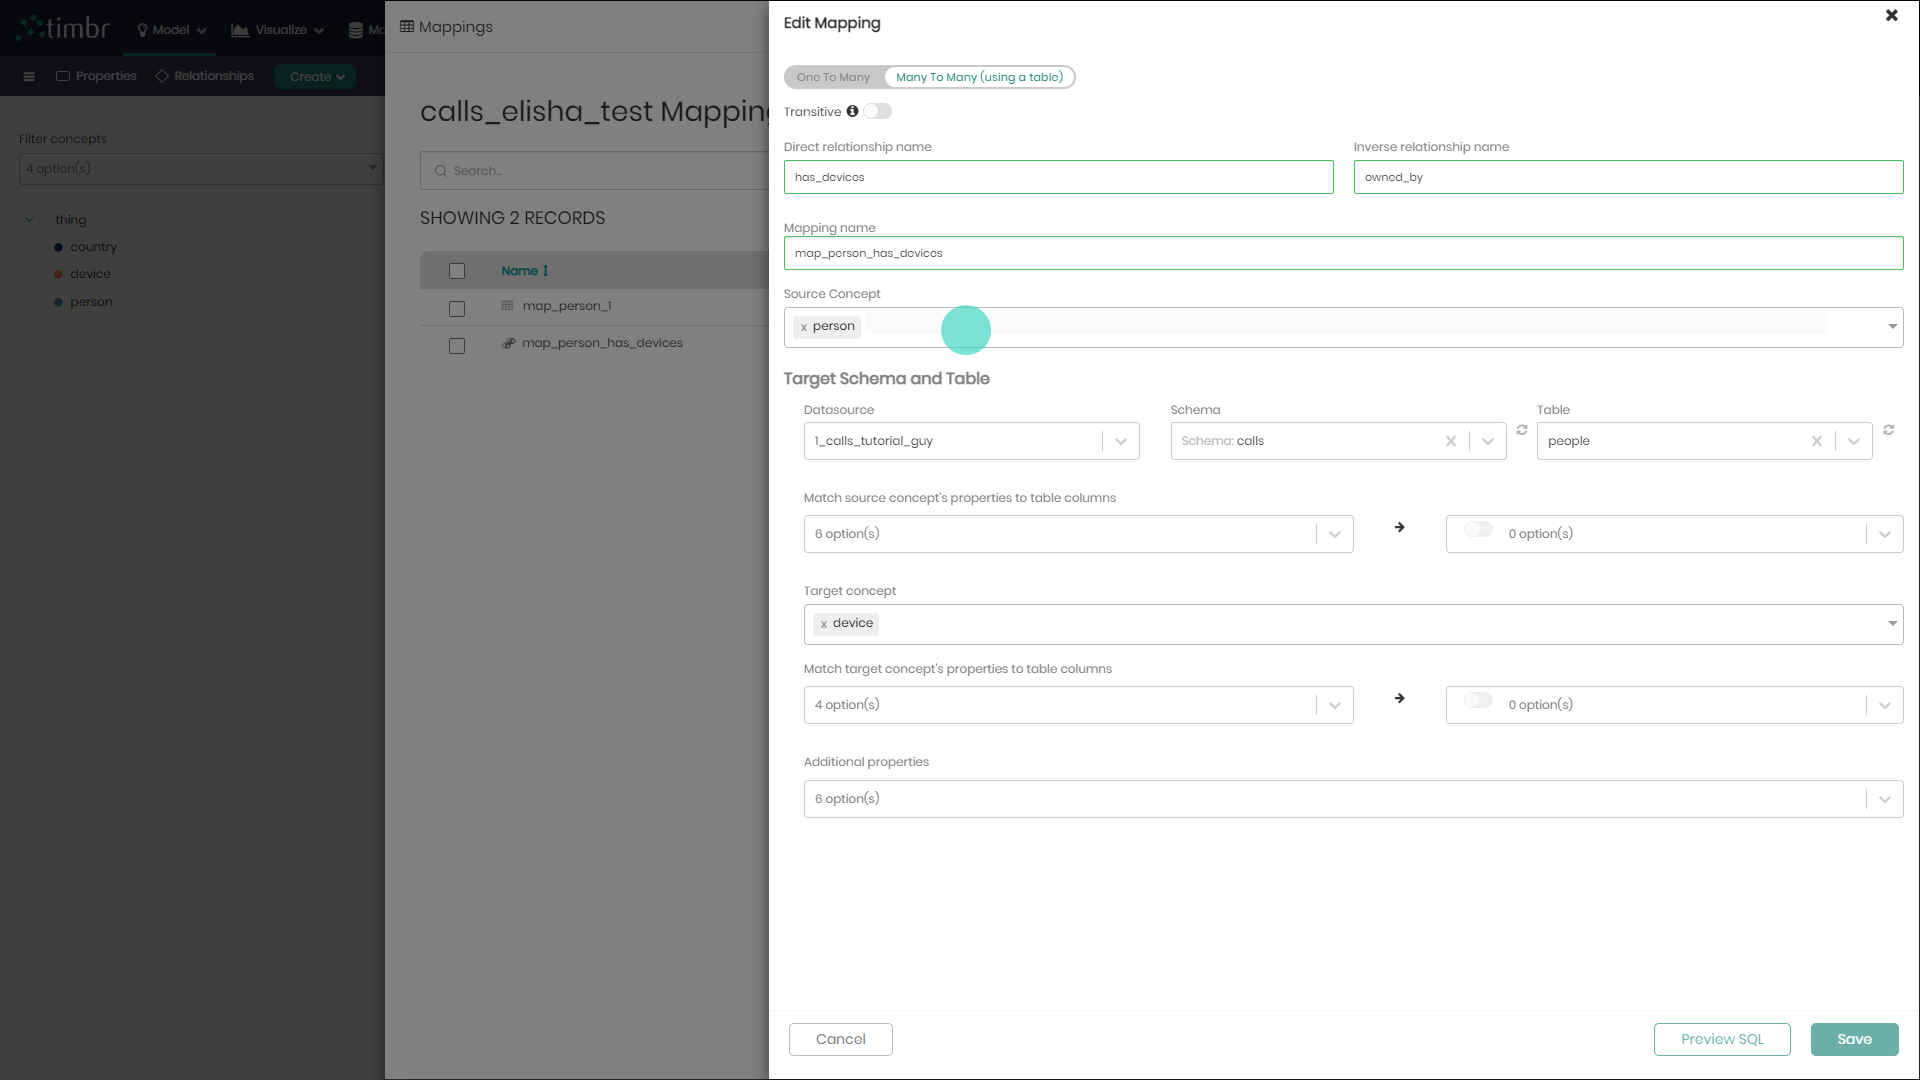The image size is (1920, 1080).
Task: Open the Model menu
Action: 172,30
